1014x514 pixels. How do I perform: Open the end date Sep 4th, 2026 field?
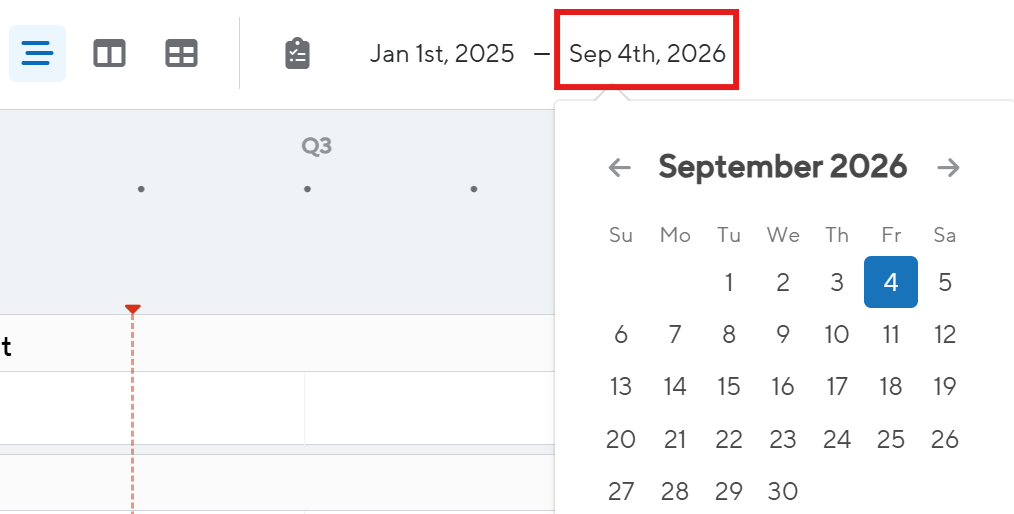pyautogui.click(x=647, y=50)
